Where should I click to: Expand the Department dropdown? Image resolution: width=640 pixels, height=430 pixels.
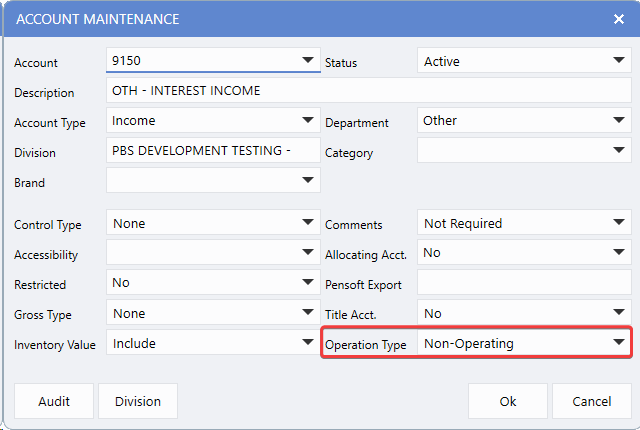(x=619, y=121)
